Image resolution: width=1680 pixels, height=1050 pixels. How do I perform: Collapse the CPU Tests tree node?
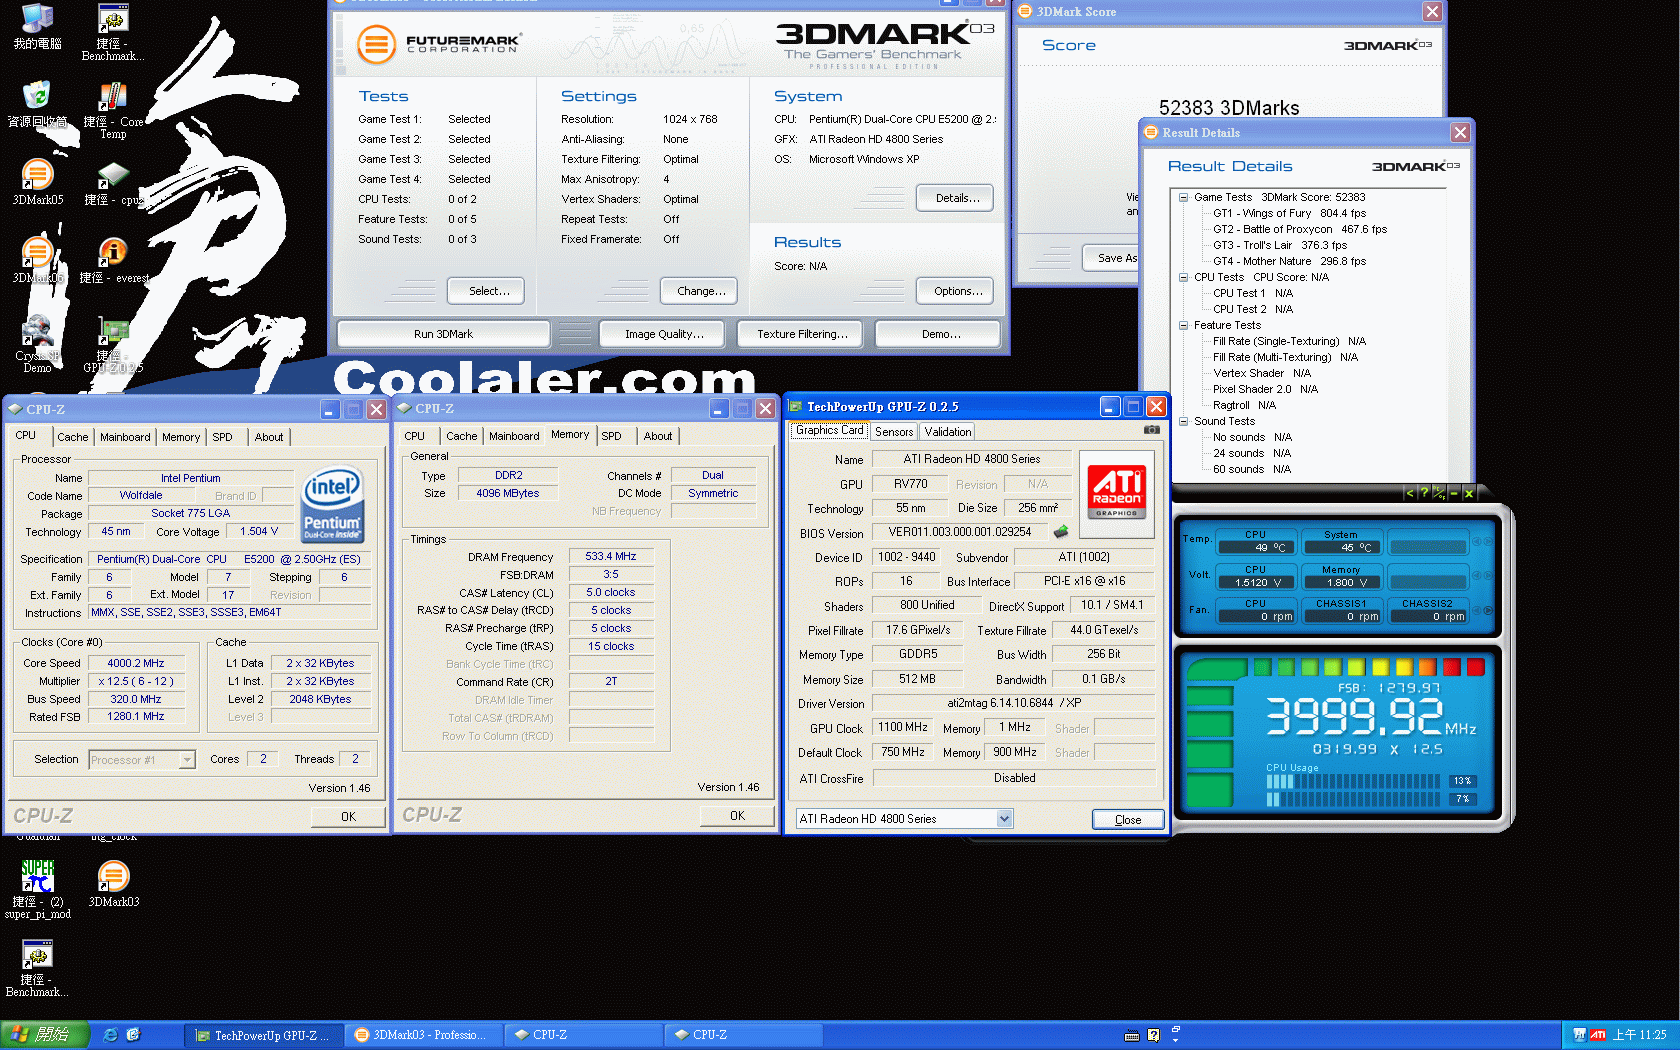[1183, 277]
